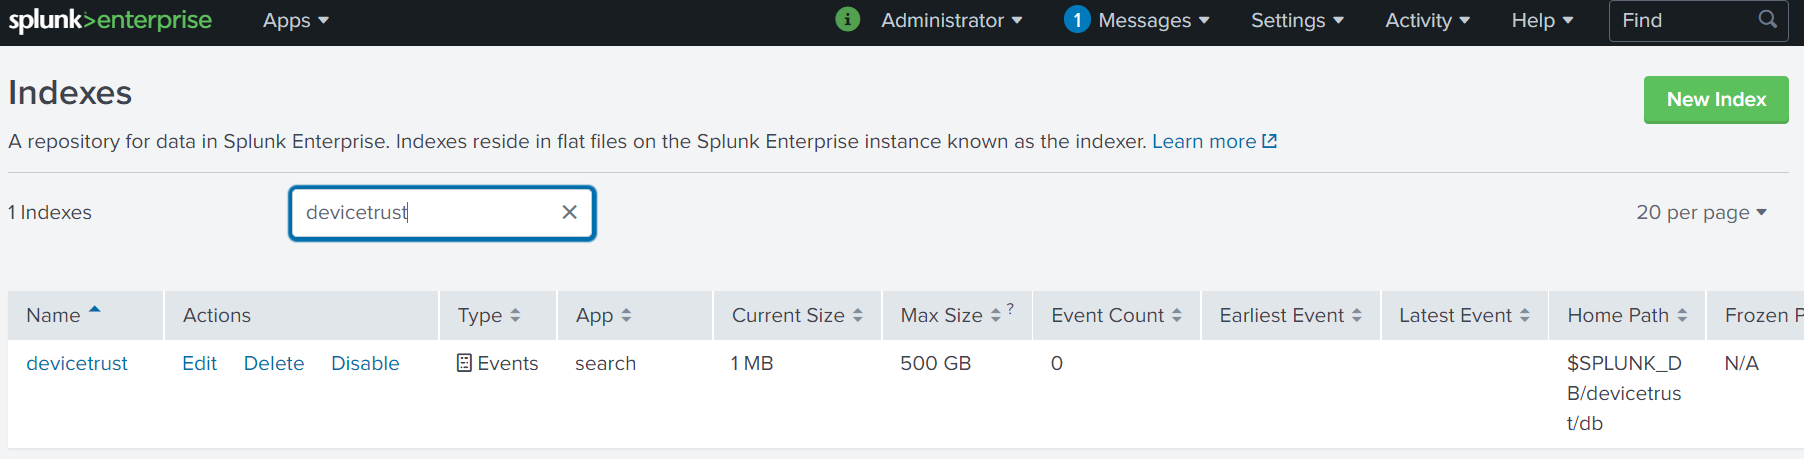Clear the devicetrust filter with the X

tap(570, 212)
